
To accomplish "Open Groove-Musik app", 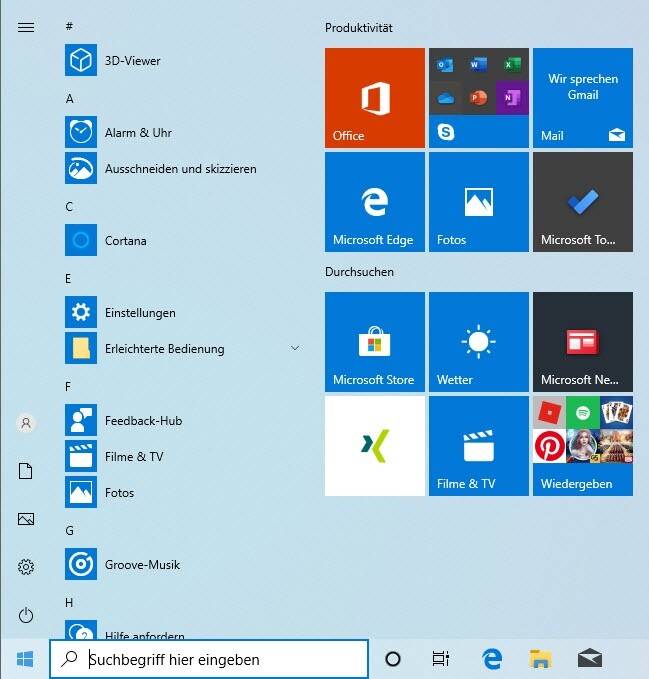I will pos(142,565).
